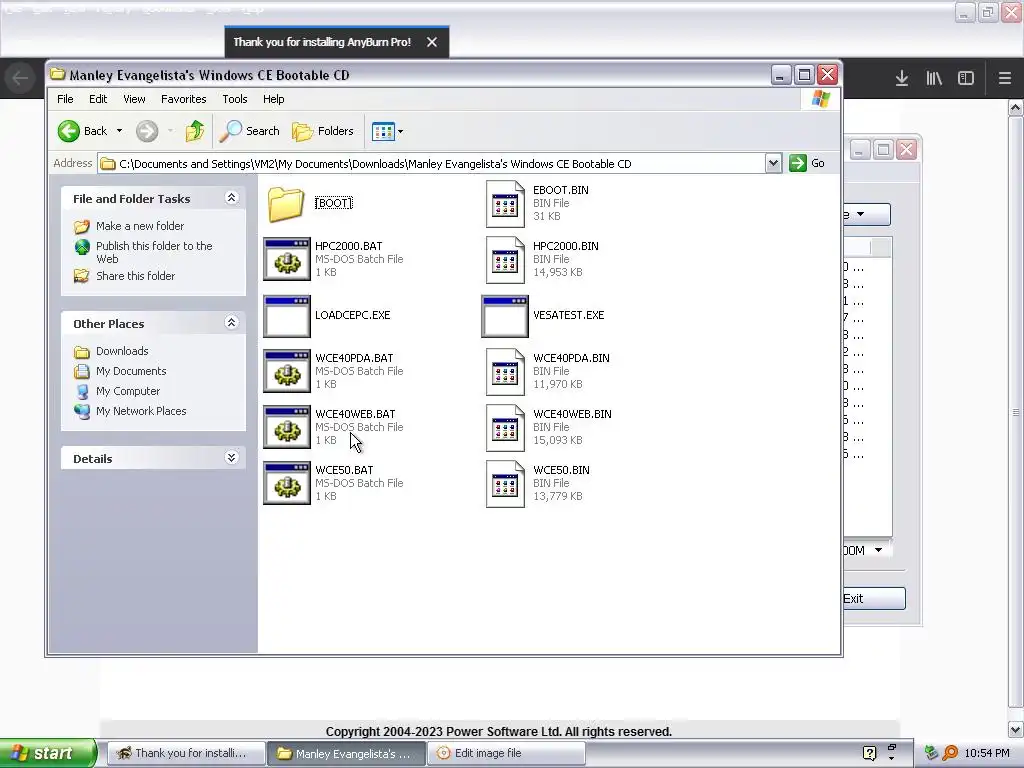Image resolution: width=1024 pixels, height=768 pixels.
Task: Collapse the File and Folder Tasks panel
Action: pos(231,198)
